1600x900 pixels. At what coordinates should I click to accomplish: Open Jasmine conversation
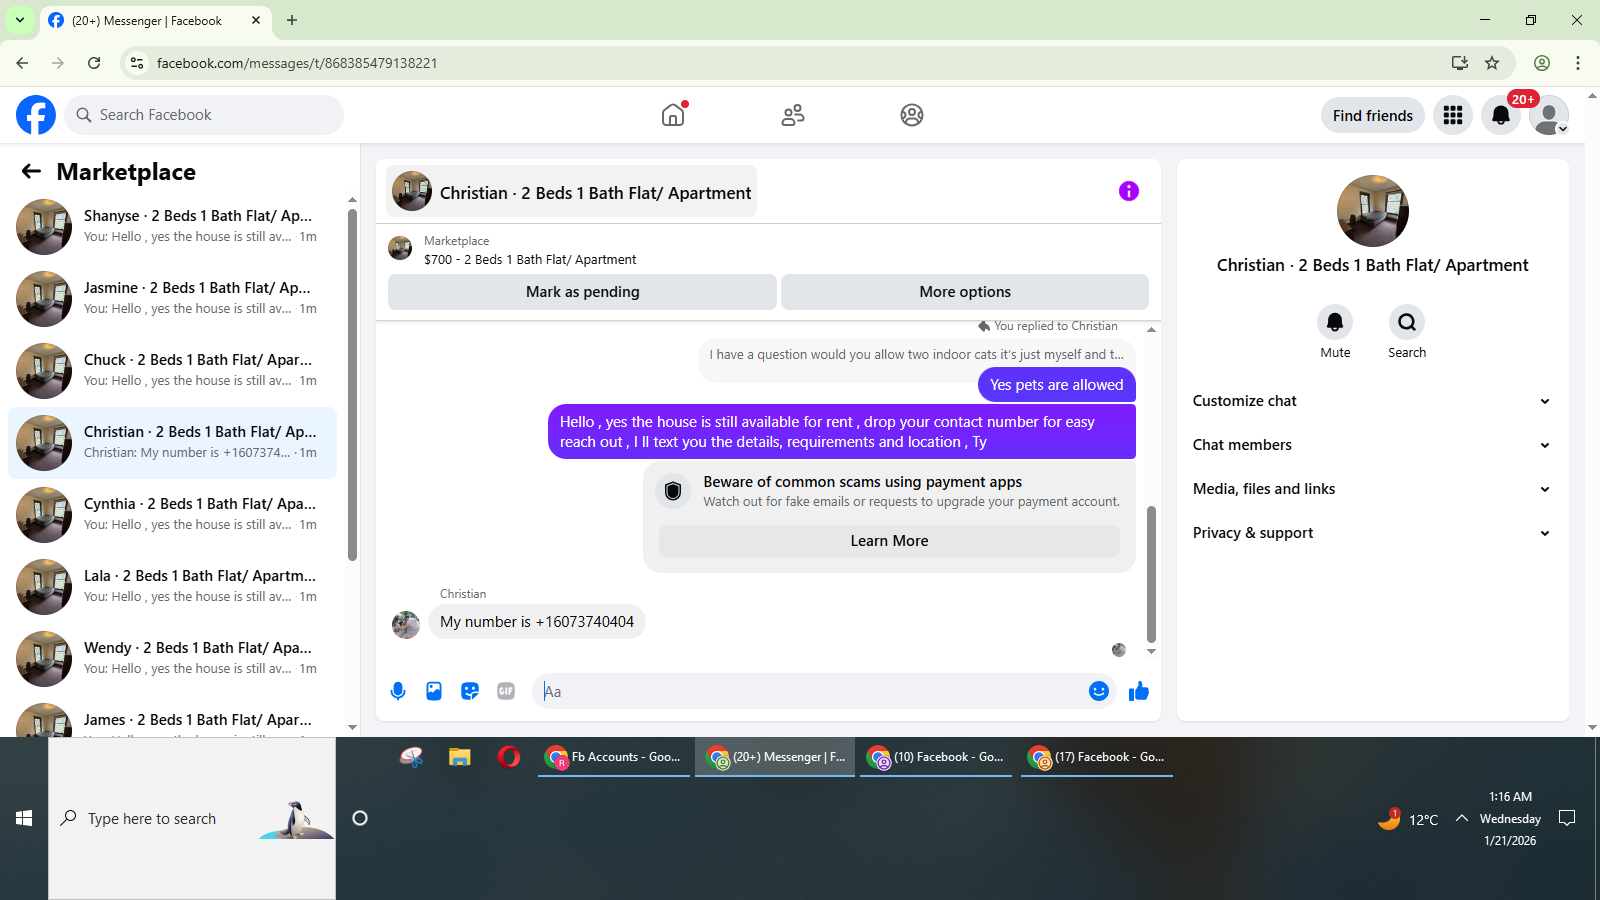(x=172, y=299)
